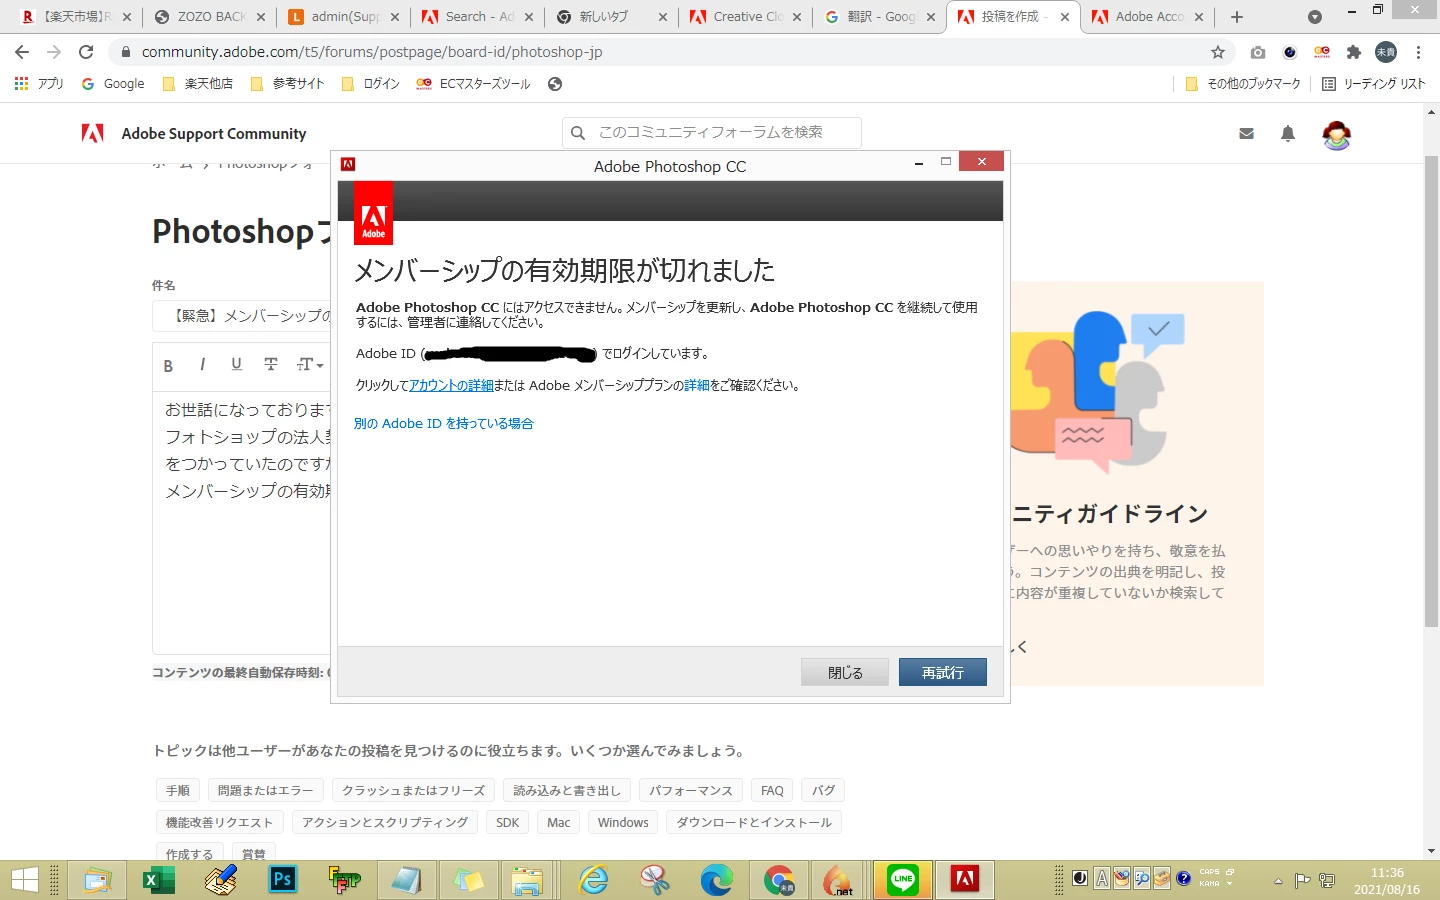Open the Chrome tab search dropdown arrow
The height and width of the screenshot is (900, 1440).
1315,17
